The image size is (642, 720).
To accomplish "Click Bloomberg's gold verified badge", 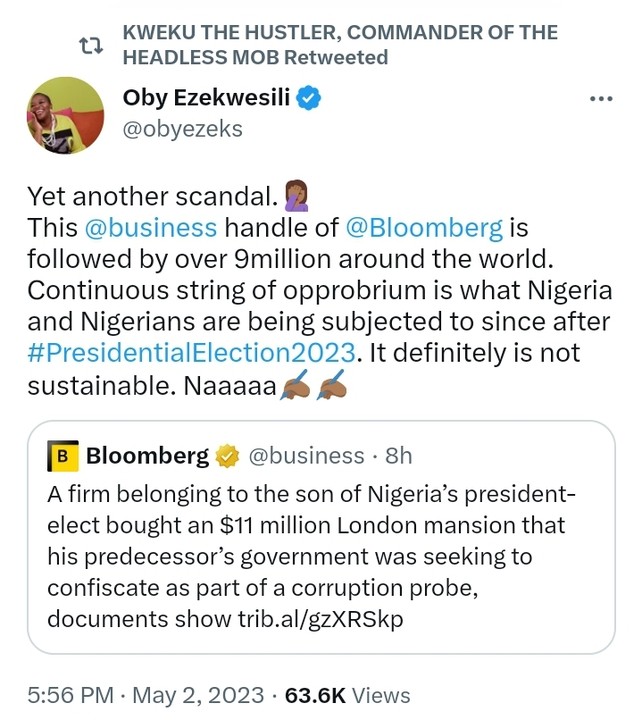I will [229, 456].
